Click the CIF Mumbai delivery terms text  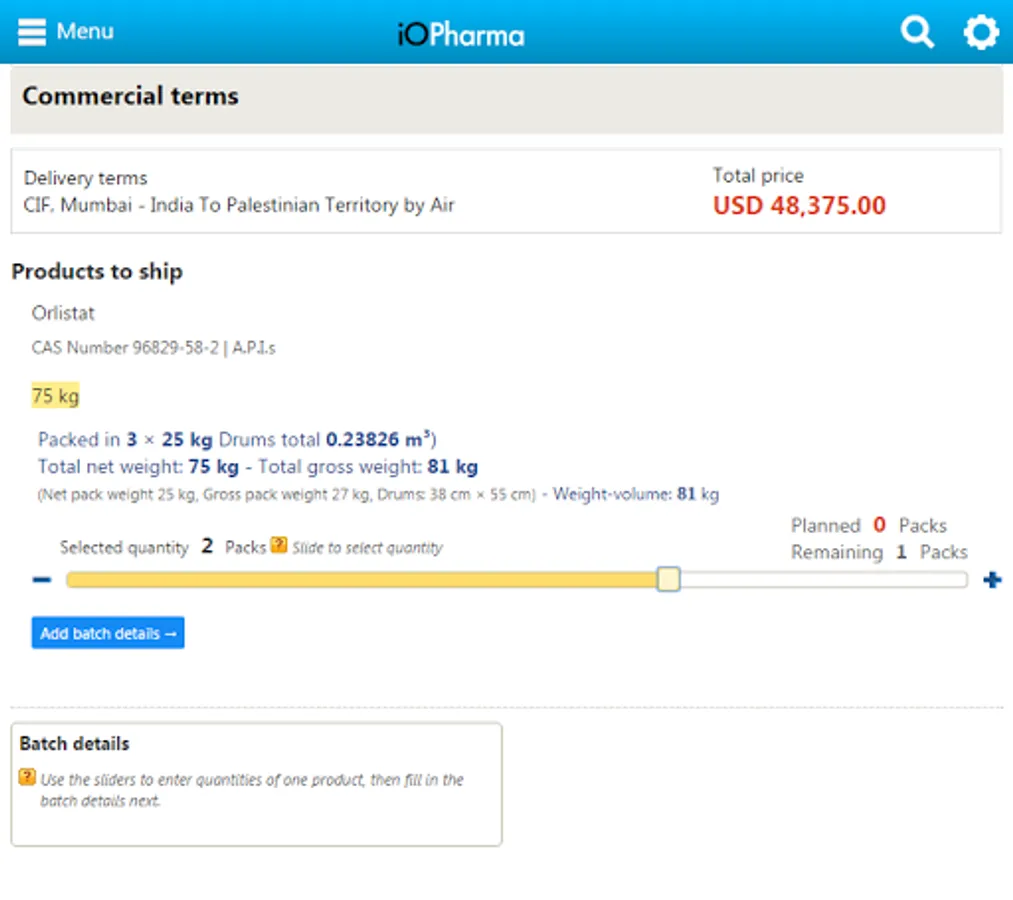[x=239, y=205]
